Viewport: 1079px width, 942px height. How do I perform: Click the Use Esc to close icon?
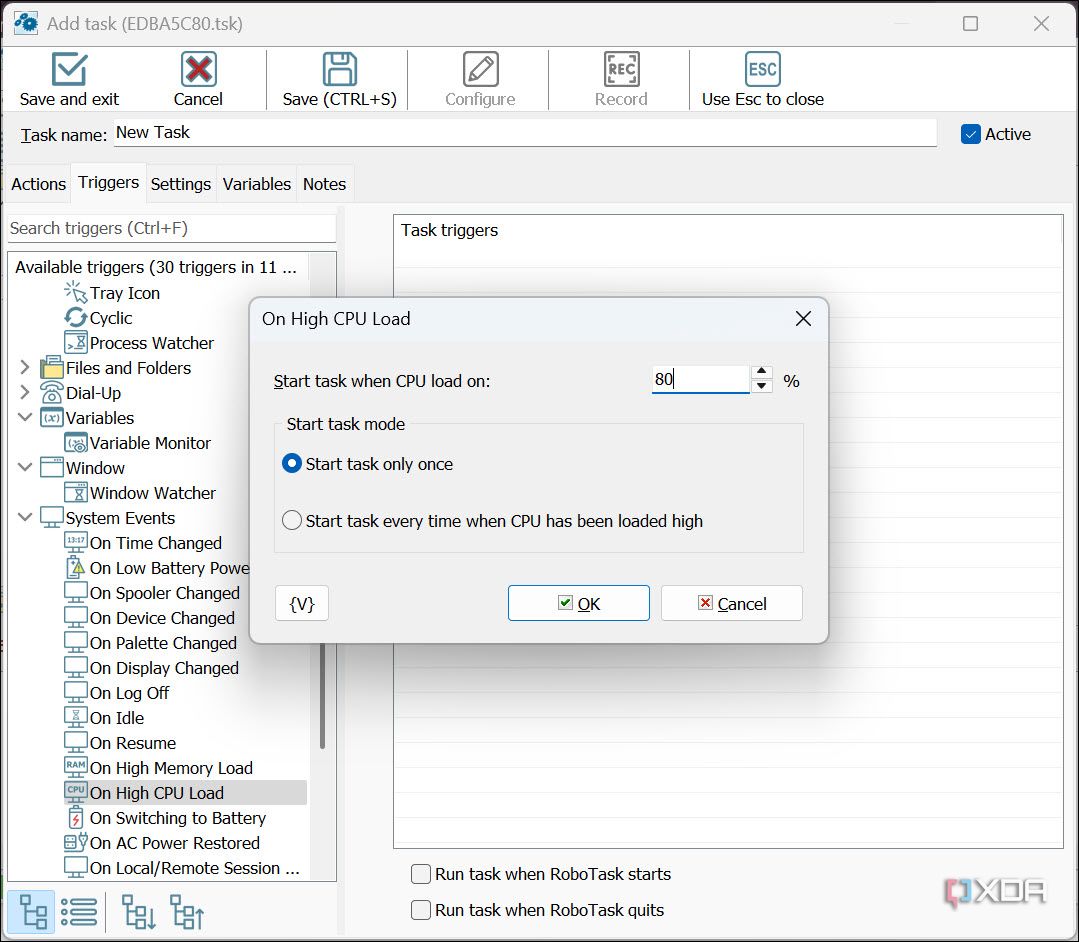pyautogui.click(x=762, y=69)
